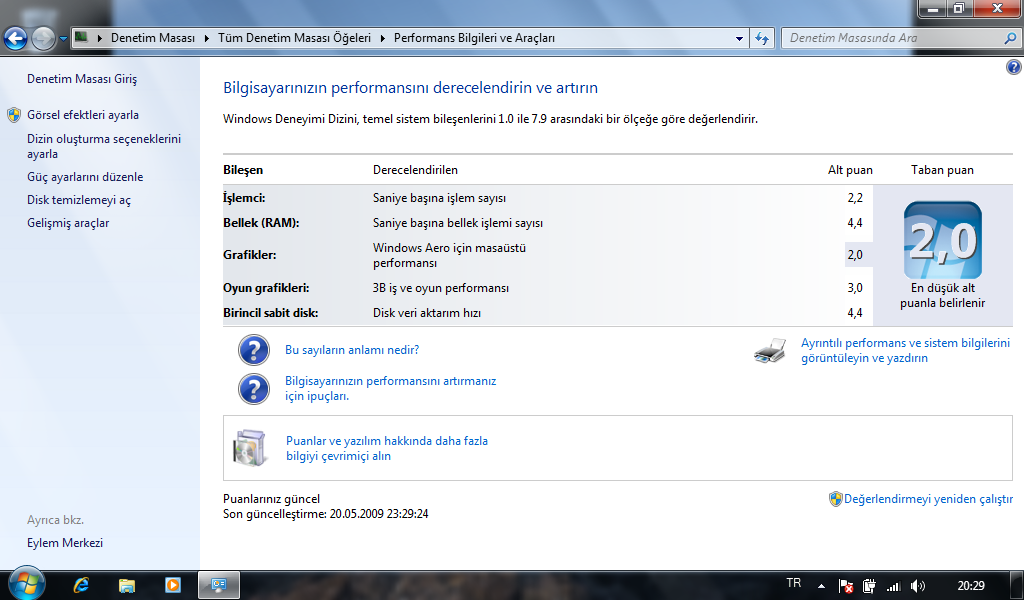The image size is (1024, 600).
Task: Click the volume speaker tray icon
Action: pos(918,586)
